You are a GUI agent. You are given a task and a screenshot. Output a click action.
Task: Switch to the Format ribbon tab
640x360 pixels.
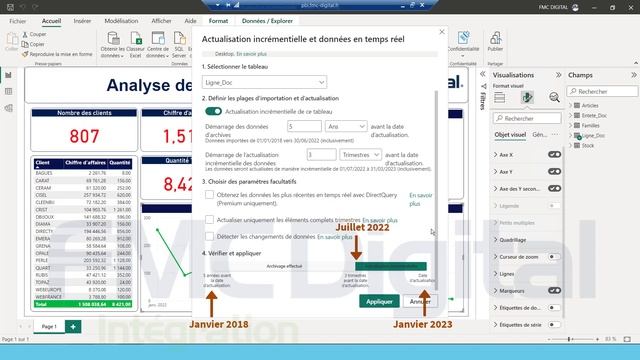pyautogui.click(x=218, y=21)
